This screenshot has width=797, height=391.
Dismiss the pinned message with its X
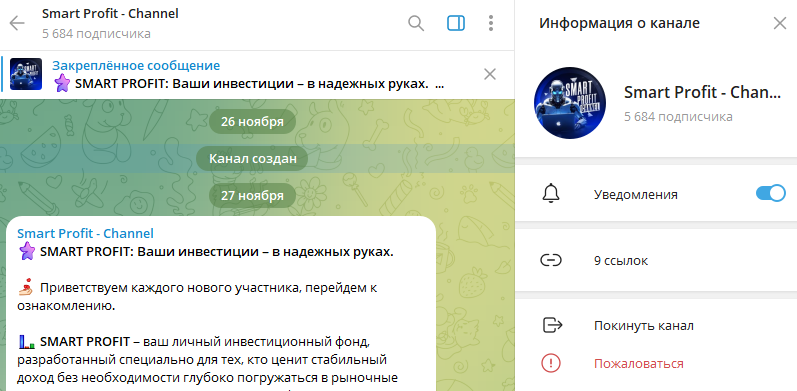coord(489,75)
